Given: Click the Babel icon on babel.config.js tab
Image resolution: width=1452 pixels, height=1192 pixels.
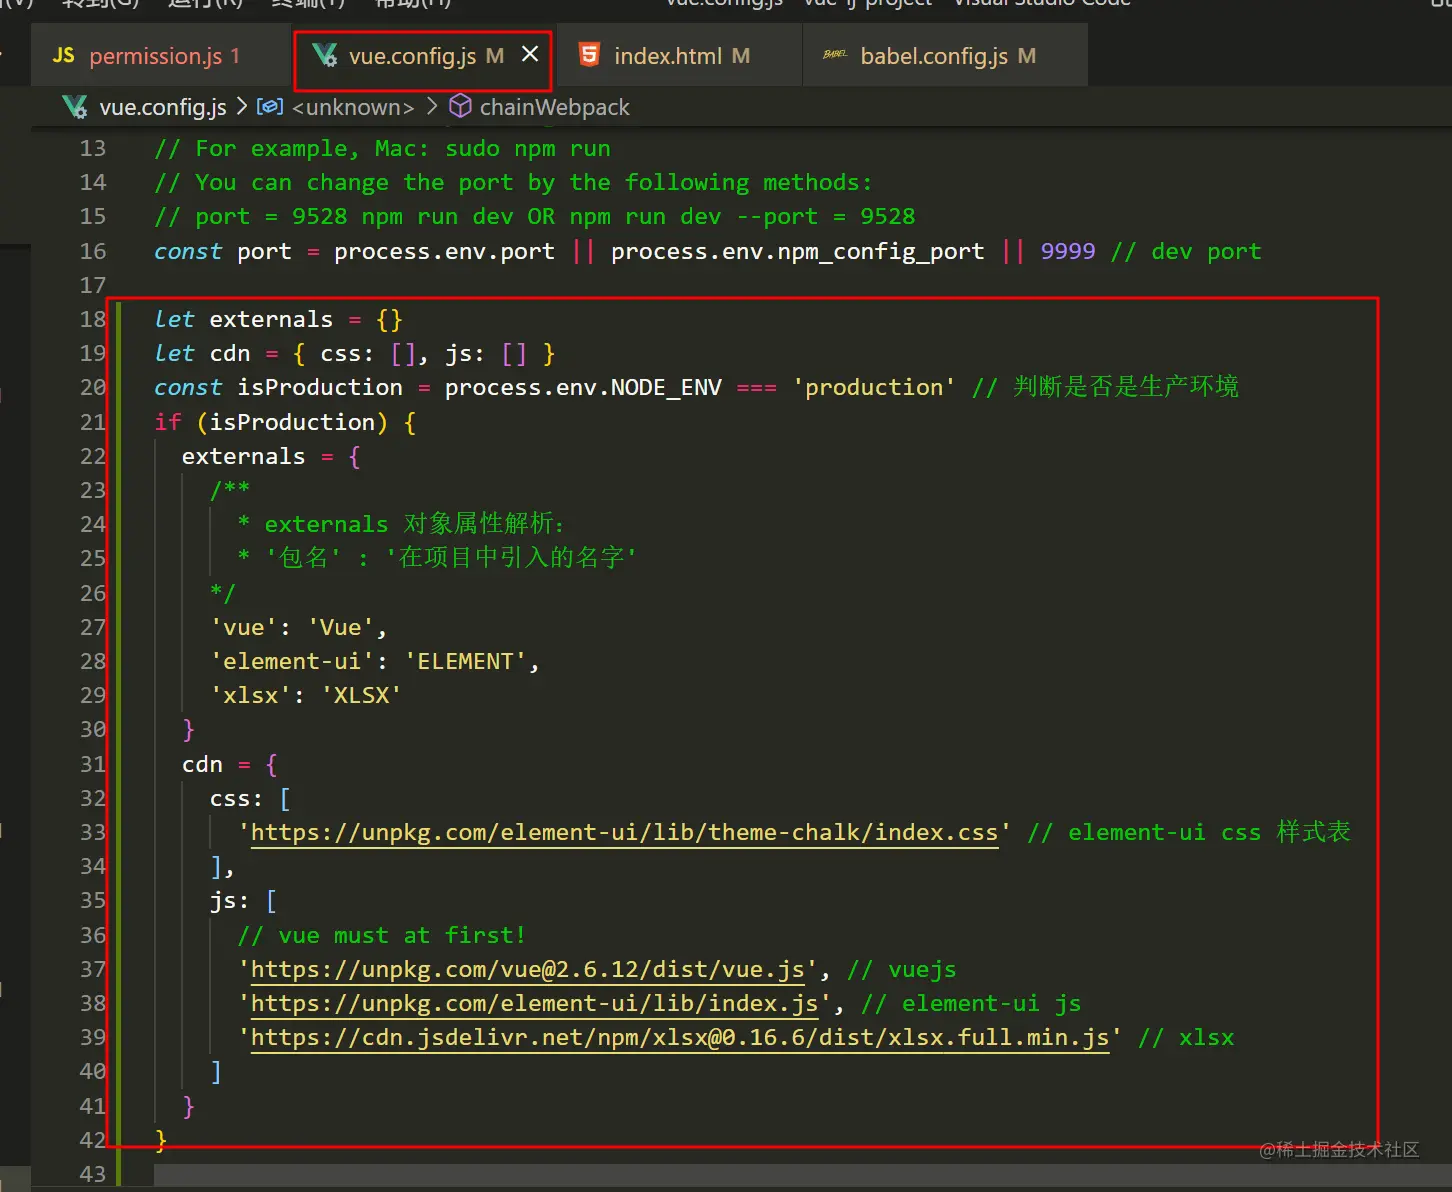Looking at the screenshot, I should [x=835, y=55].
